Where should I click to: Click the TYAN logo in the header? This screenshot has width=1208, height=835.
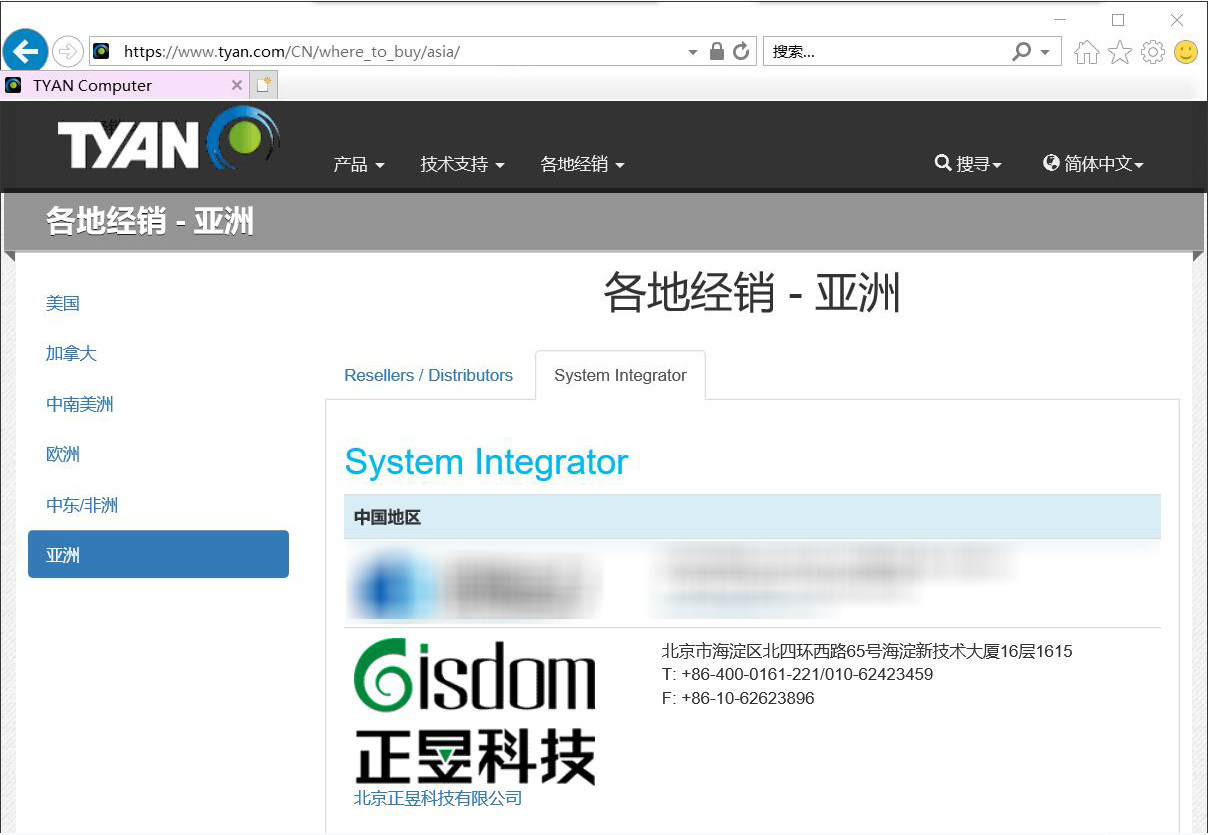168,140
